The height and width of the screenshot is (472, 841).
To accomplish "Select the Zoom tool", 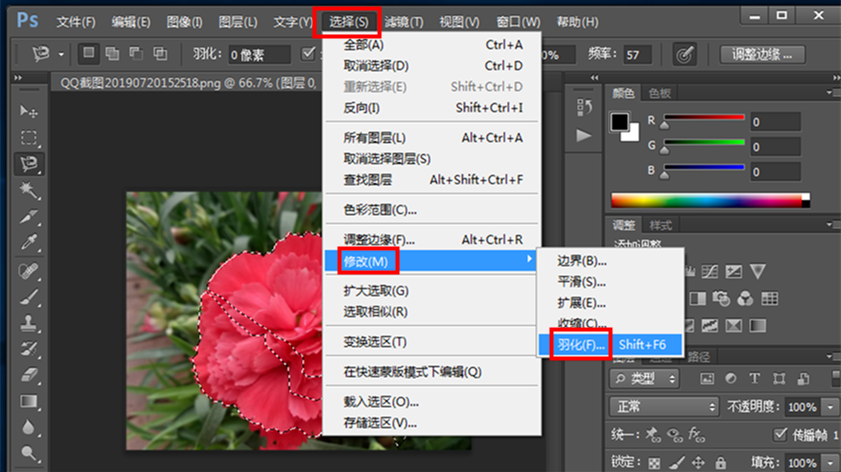I will point(28,454).
